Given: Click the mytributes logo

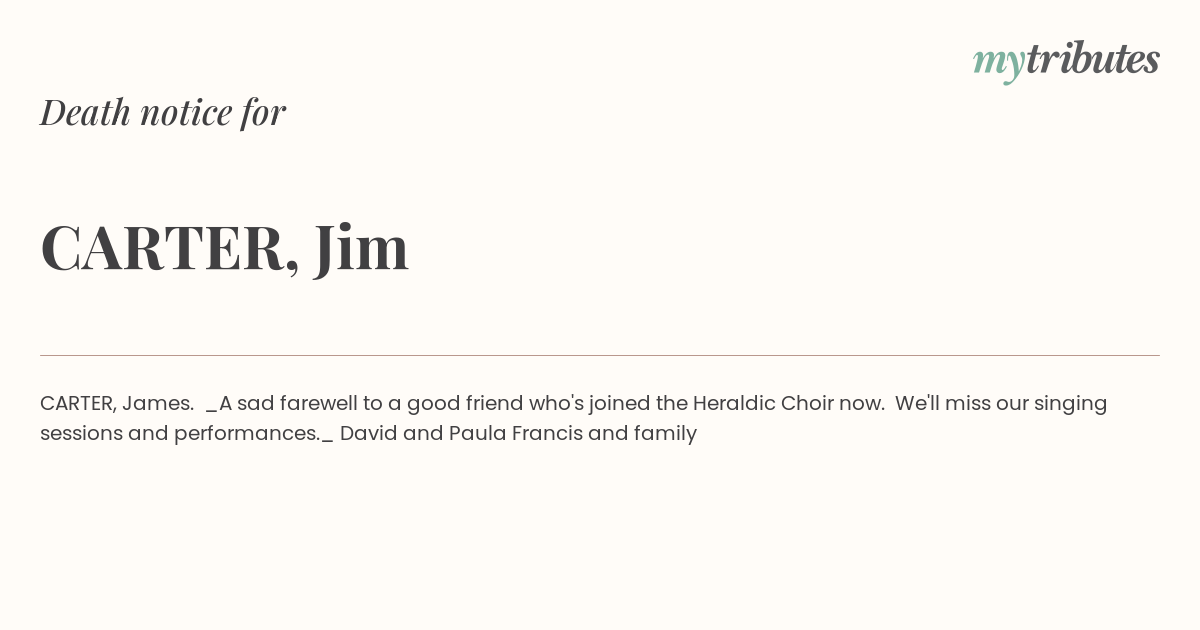Looking at the screenshot, I should tap(1066, 61).
